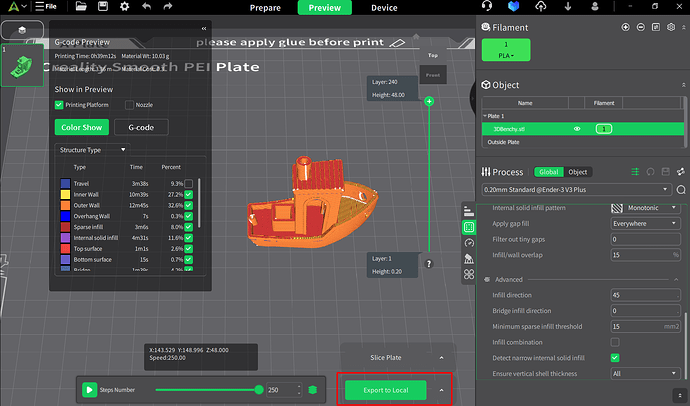Click the undo arrow
Screen dimensions: 690x406
[147, 6]
